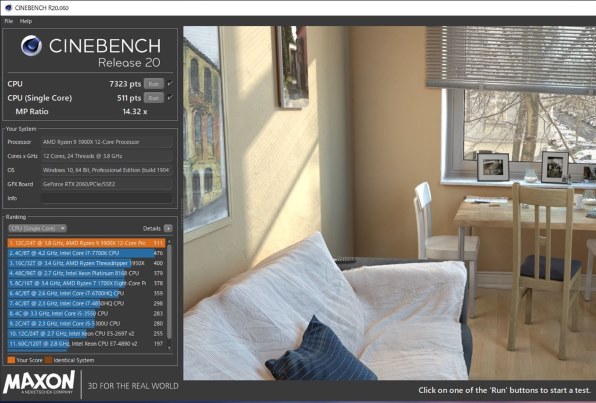Open the Help menu

[26, 21]
